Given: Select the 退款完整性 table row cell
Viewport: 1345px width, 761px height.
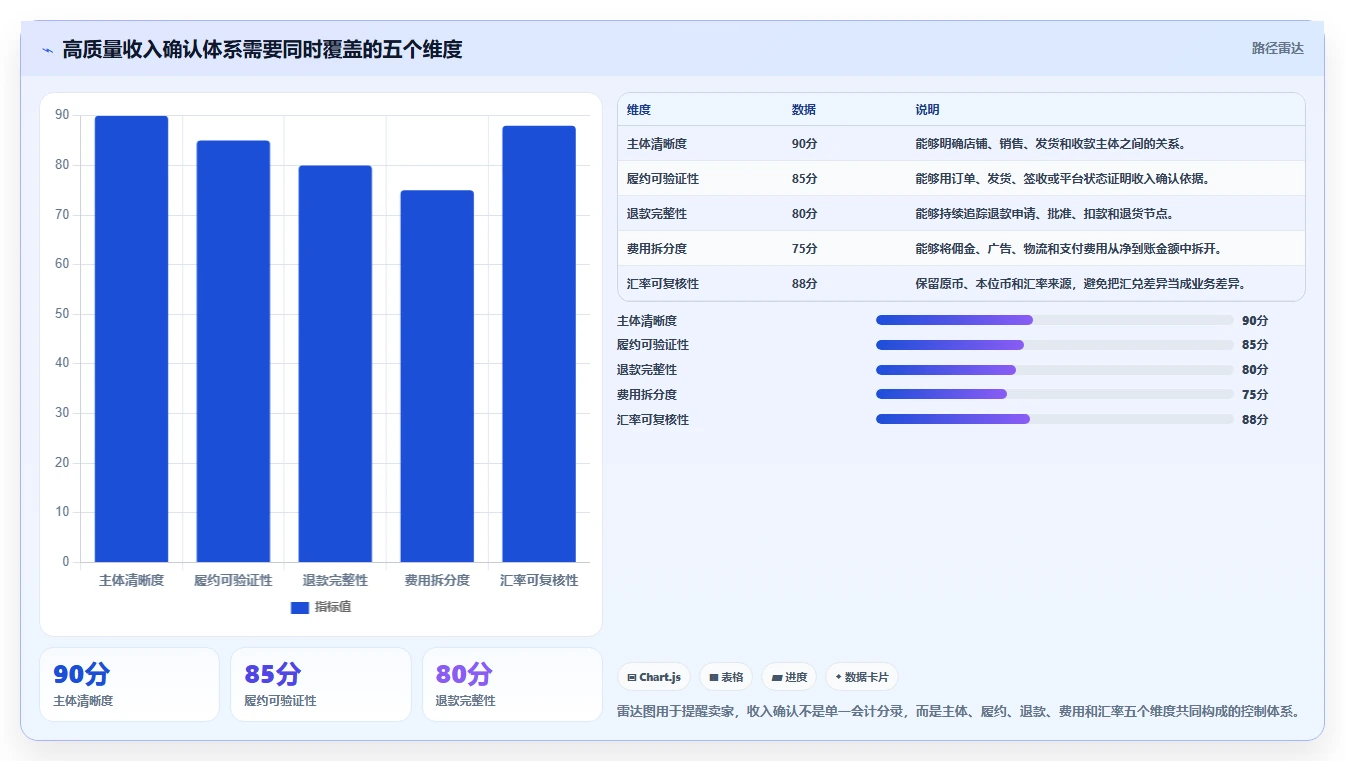Looking at the screenshot, I should (657, 214).
